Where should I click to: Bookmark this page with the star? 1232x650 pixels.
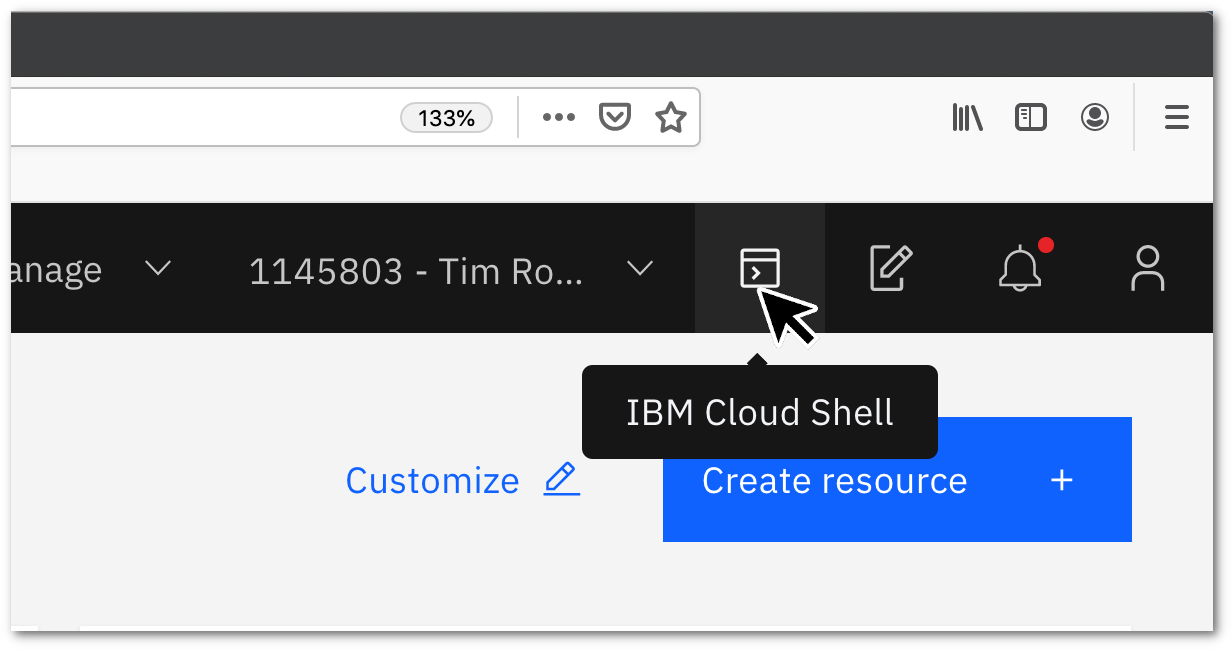[x=671, y=118]
